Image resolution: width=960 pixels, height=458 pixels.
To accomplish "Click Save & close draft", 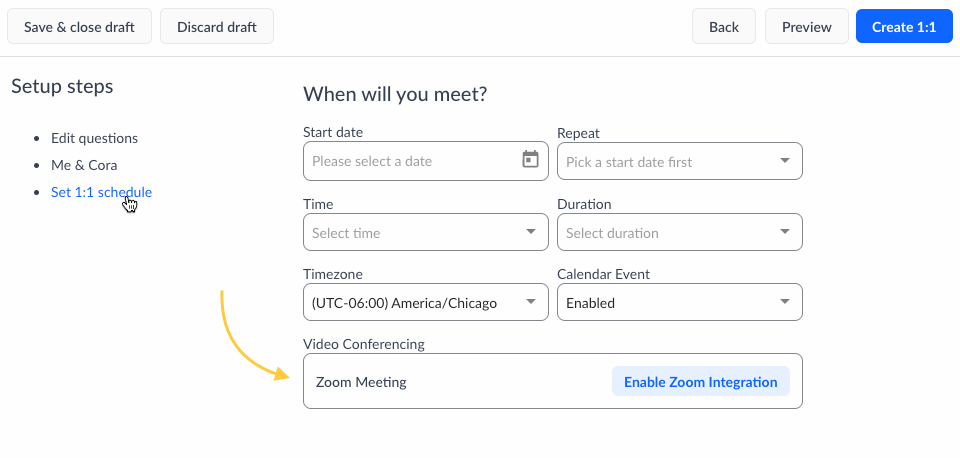I will [x=79, y=27].
